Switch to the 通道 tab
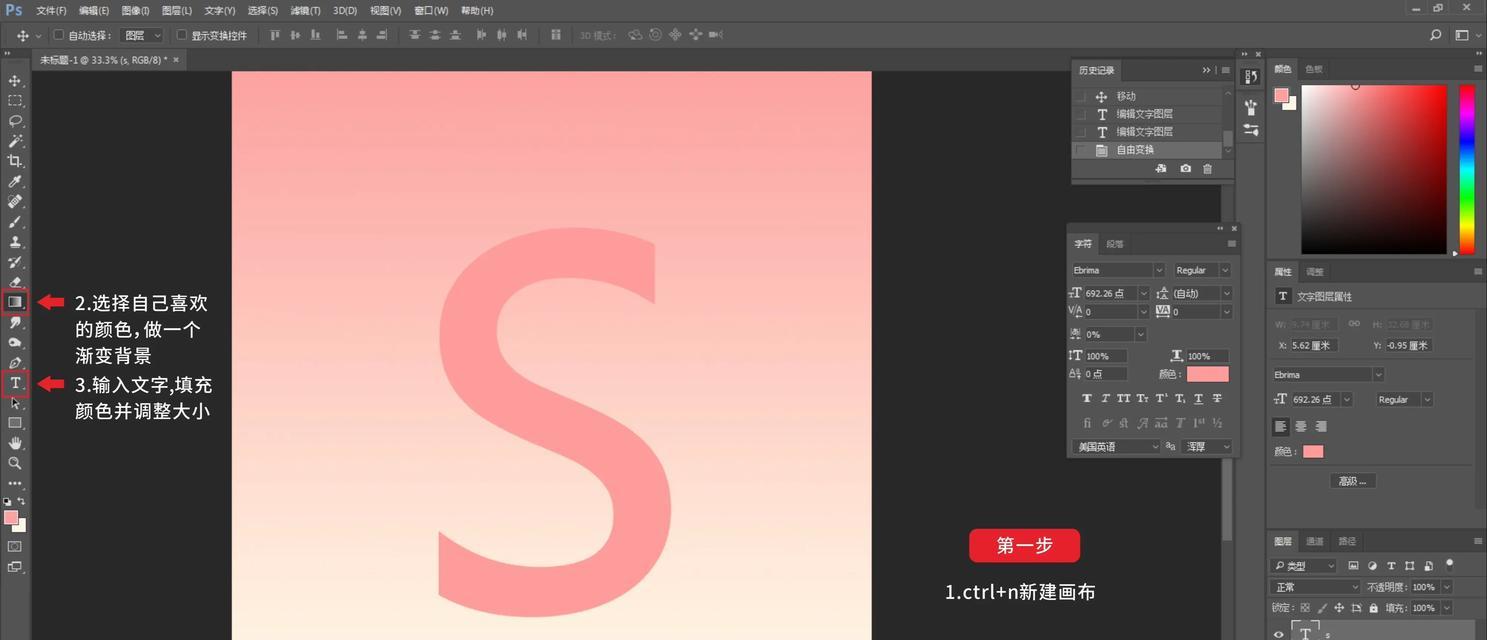This screenshot has width=1487, height=640. click(1315, 541)
